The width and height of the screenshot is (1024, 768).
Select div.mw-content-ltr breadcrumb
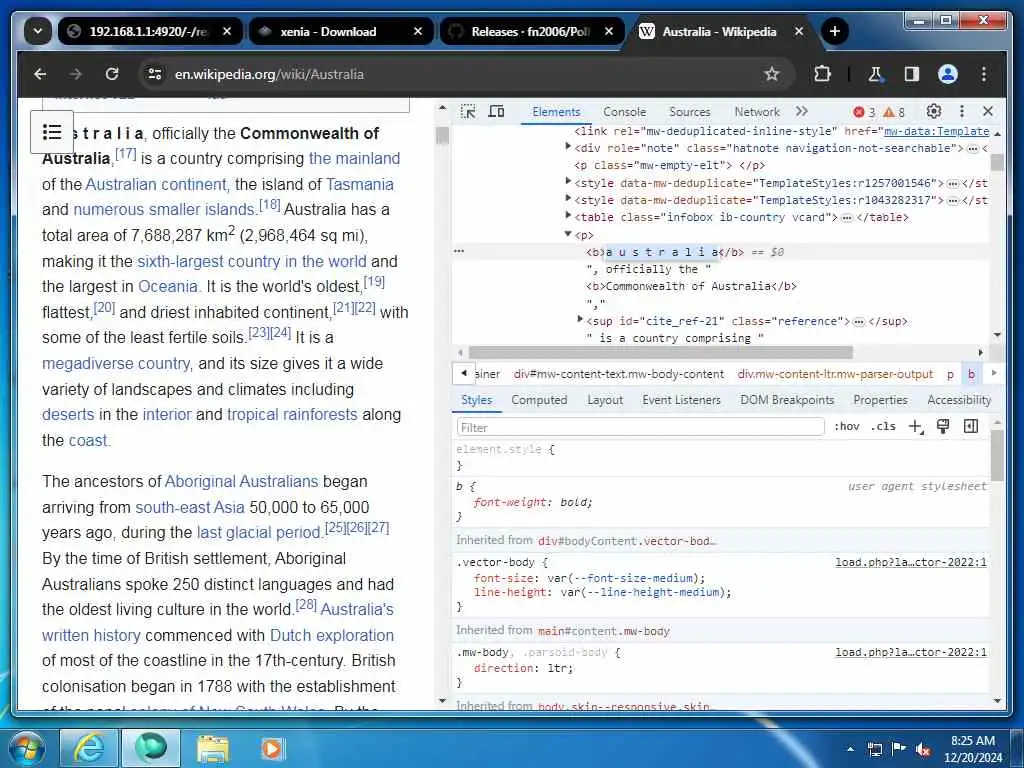835,374
